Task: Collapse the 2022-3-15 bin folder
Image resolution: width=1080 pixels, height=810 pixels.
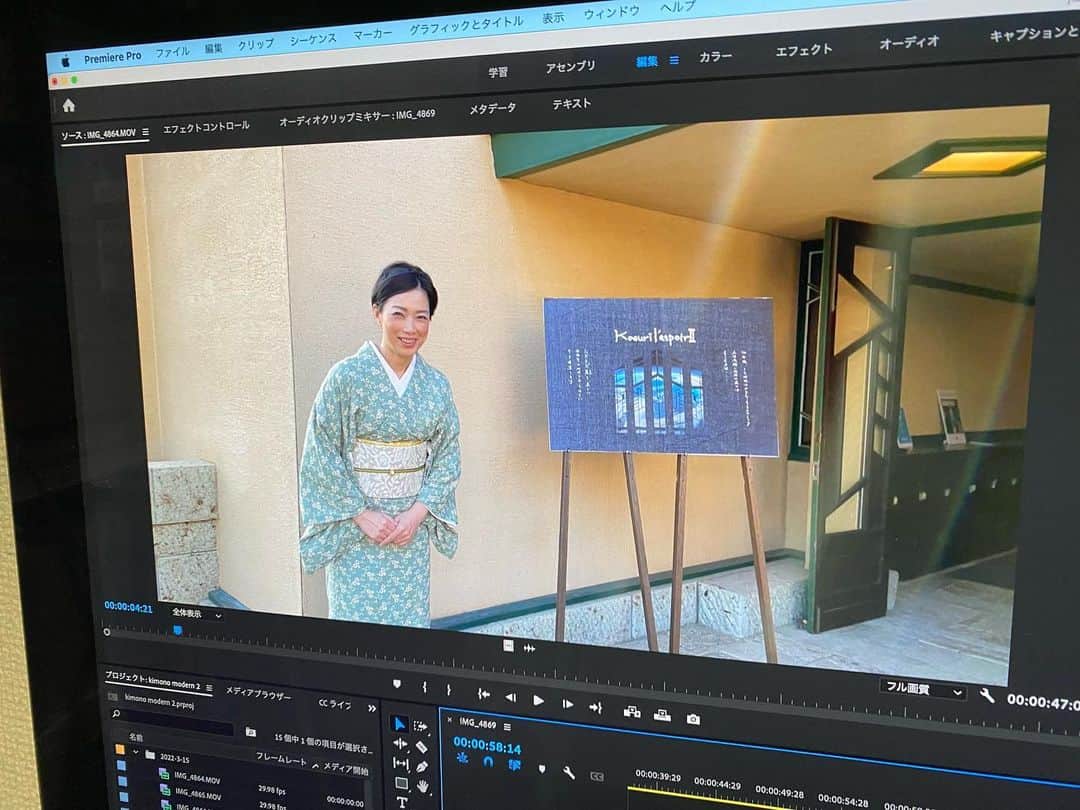Action: click(136, 753)
